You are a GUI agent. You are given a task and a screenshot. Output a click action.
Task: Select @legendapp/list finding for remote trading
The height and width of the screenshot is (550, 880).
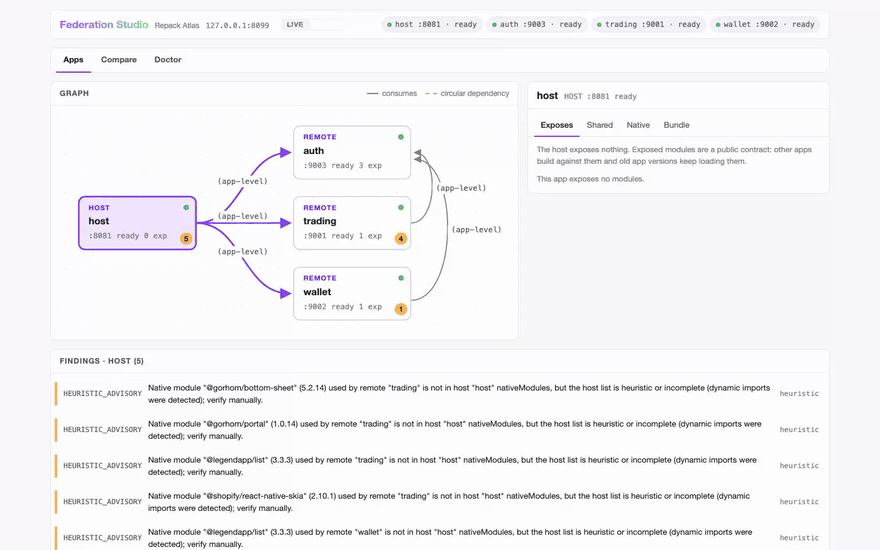click(441, 466)
